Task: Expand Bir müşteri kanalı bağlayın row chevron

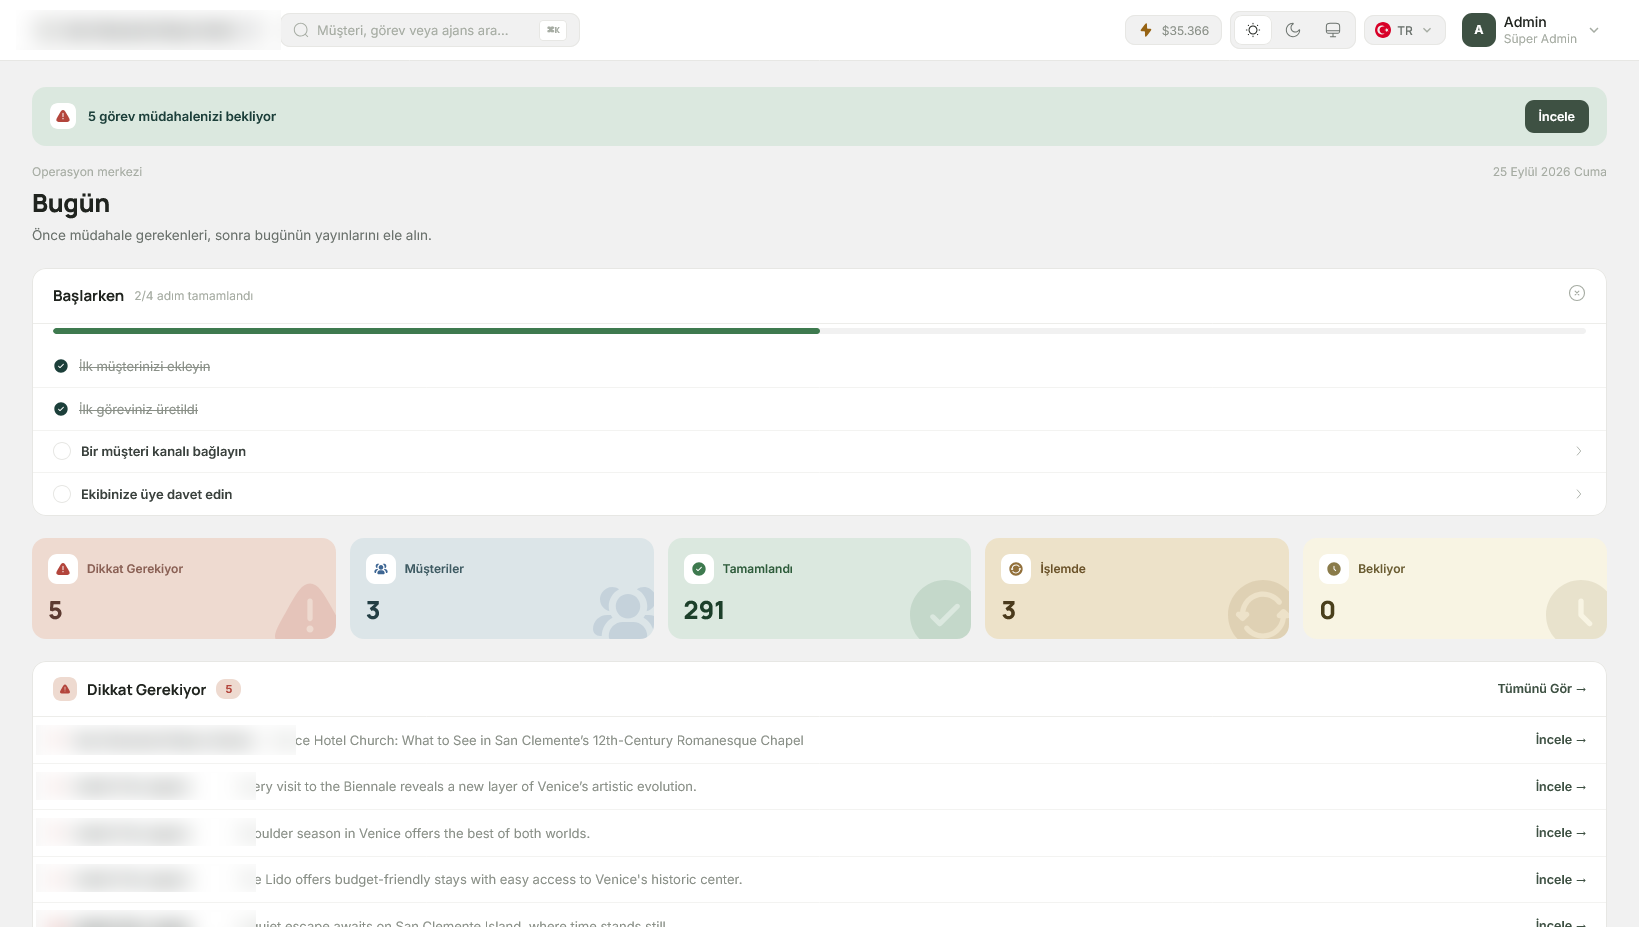Action: [1579, 451]
